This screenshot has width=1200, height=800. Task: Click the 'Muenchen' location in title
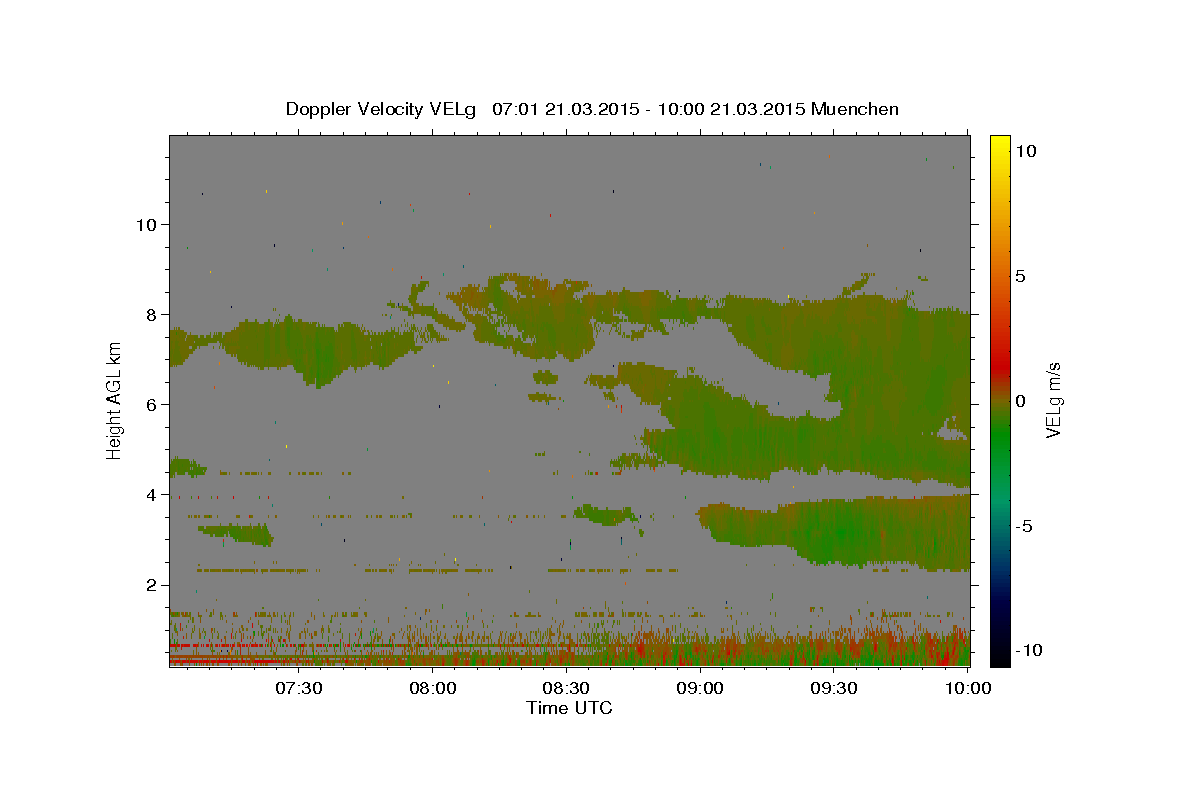tap(856, 109)
